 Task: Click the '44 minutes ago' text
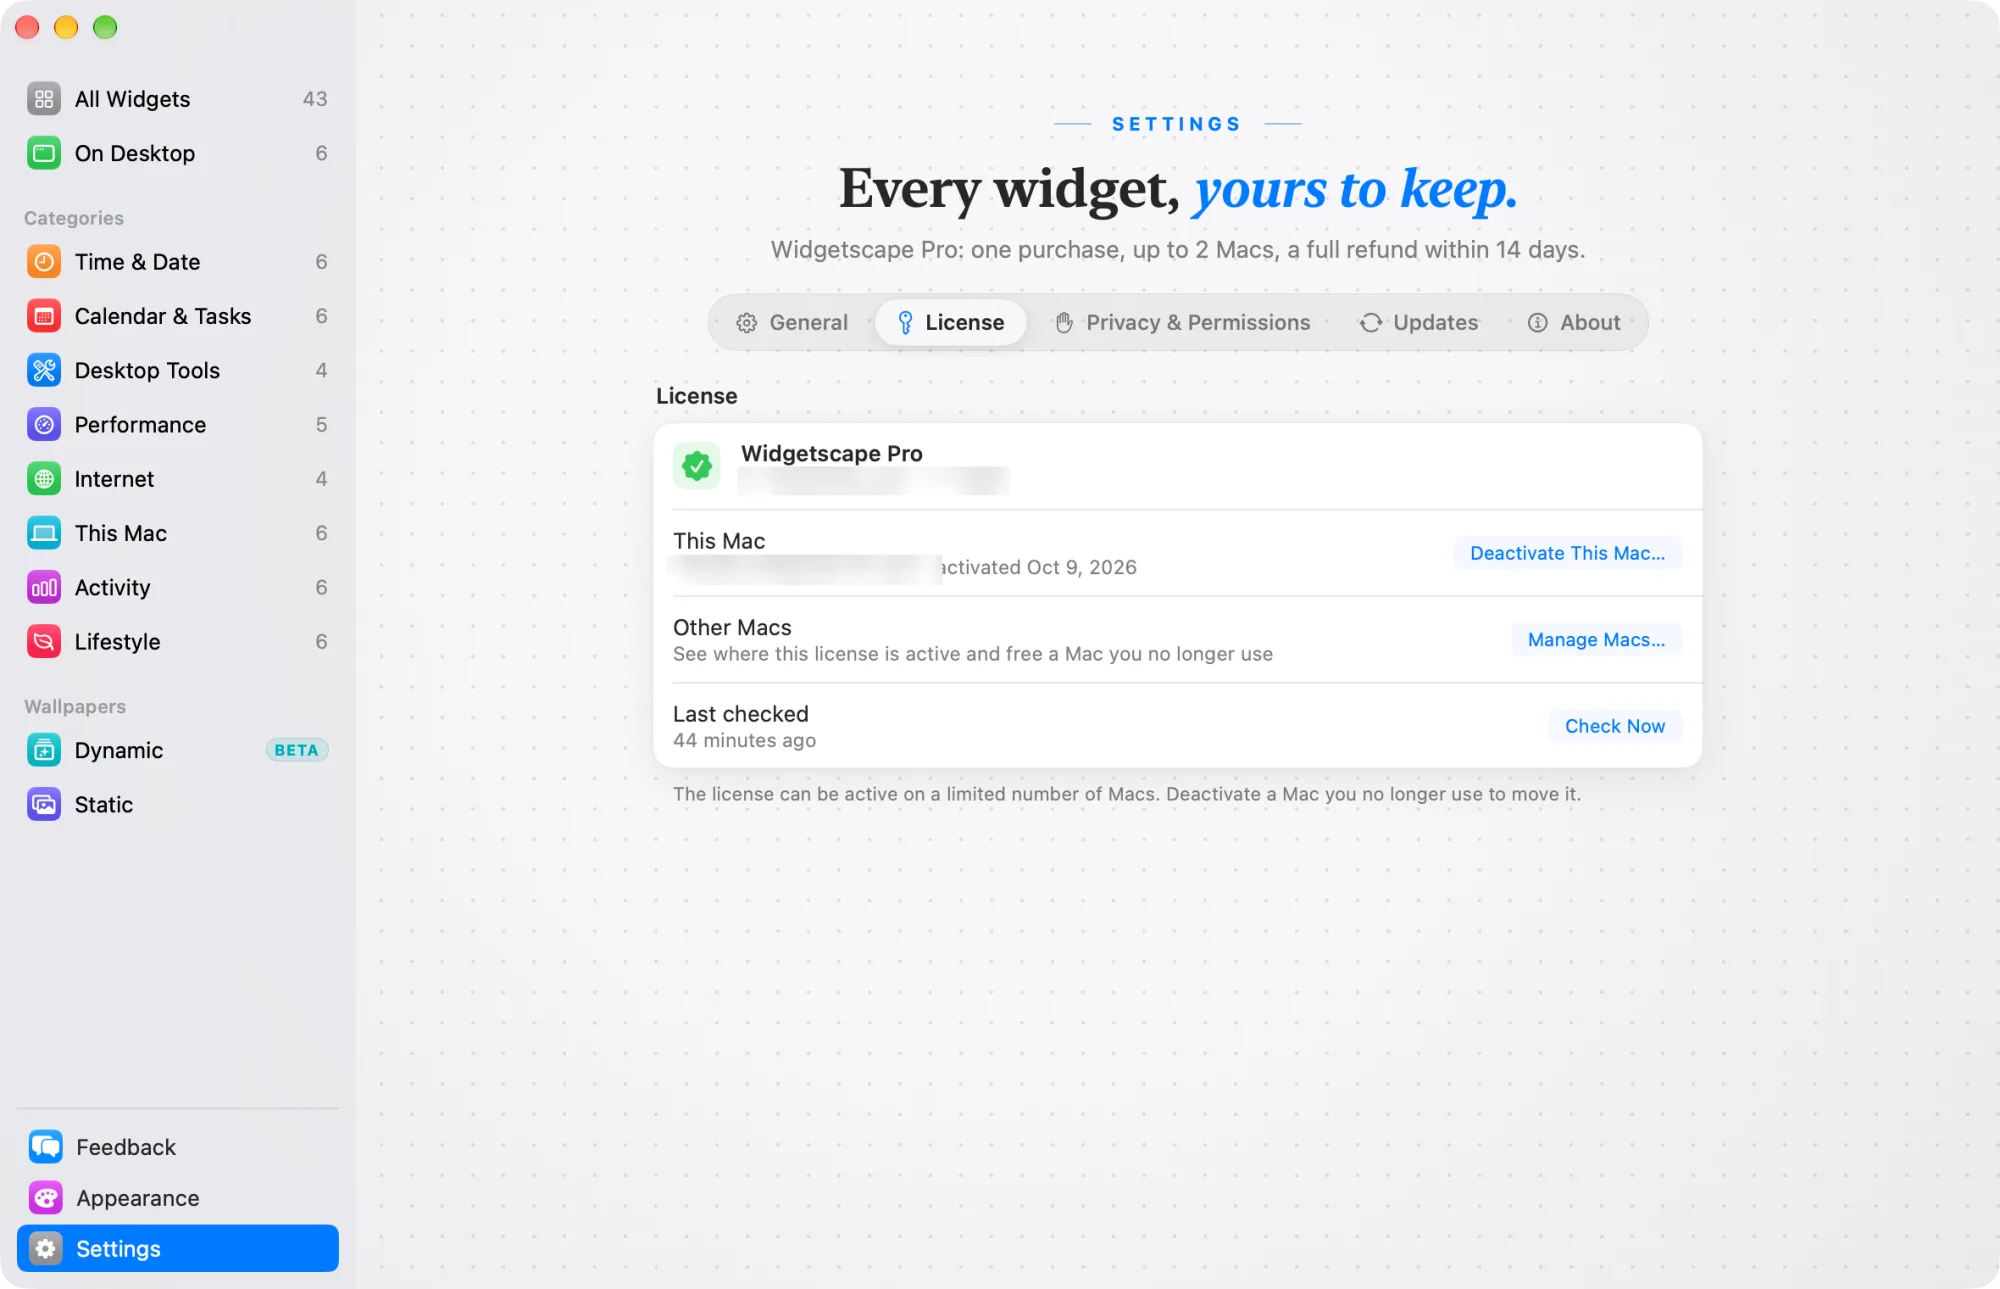[x=744, y=740]
